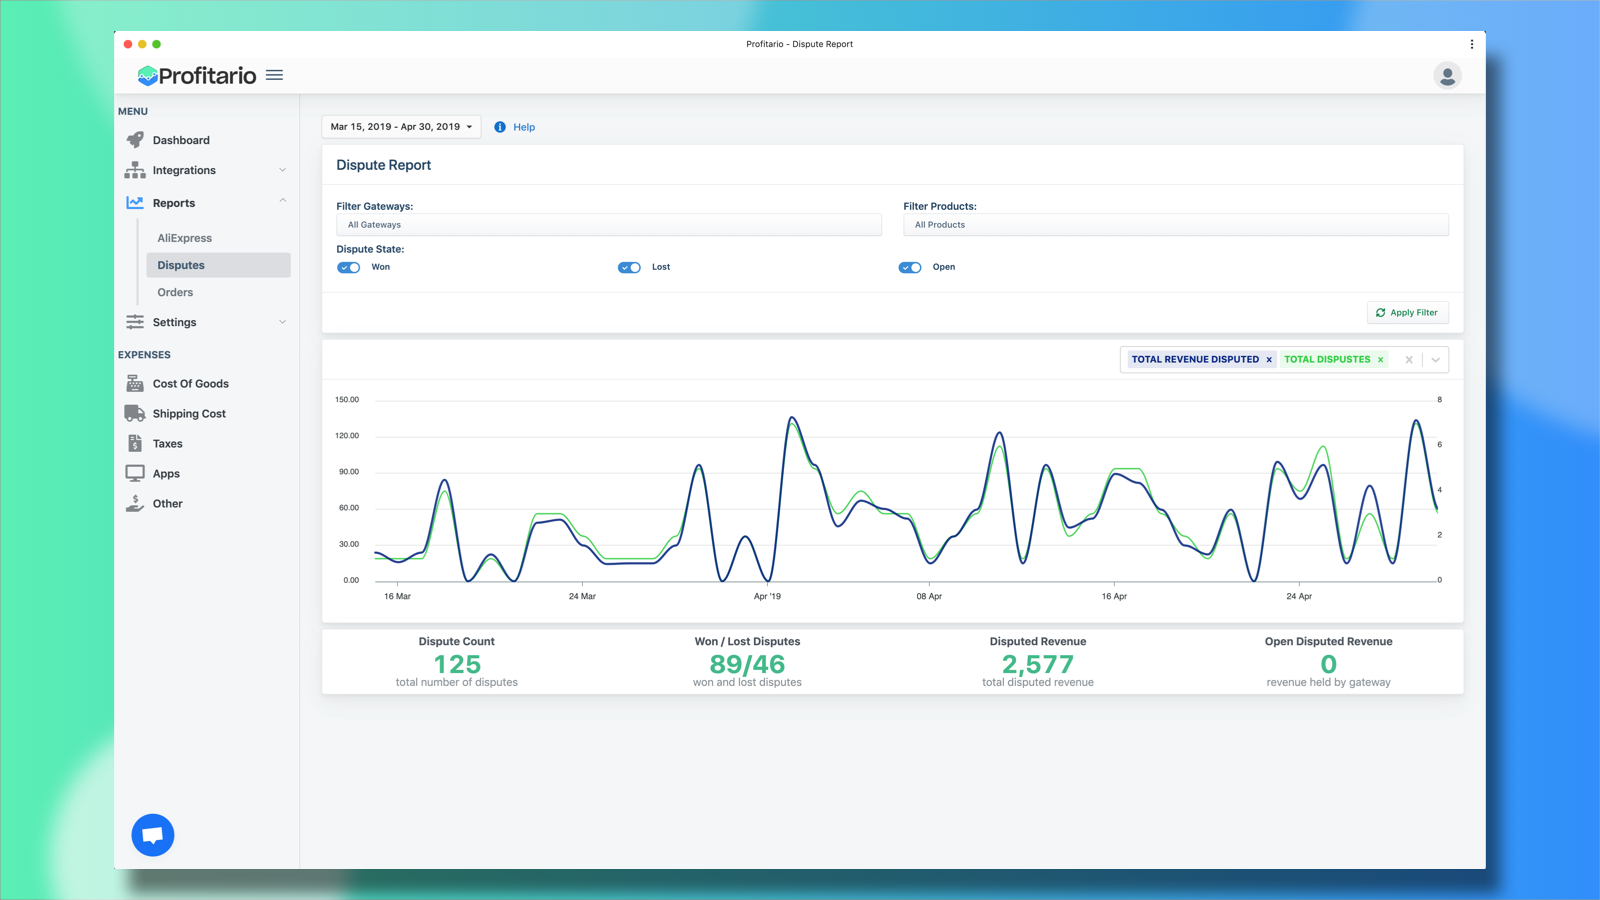Toggle the Won dispute state switch
Screen dimensions: 1600x900
349,268
